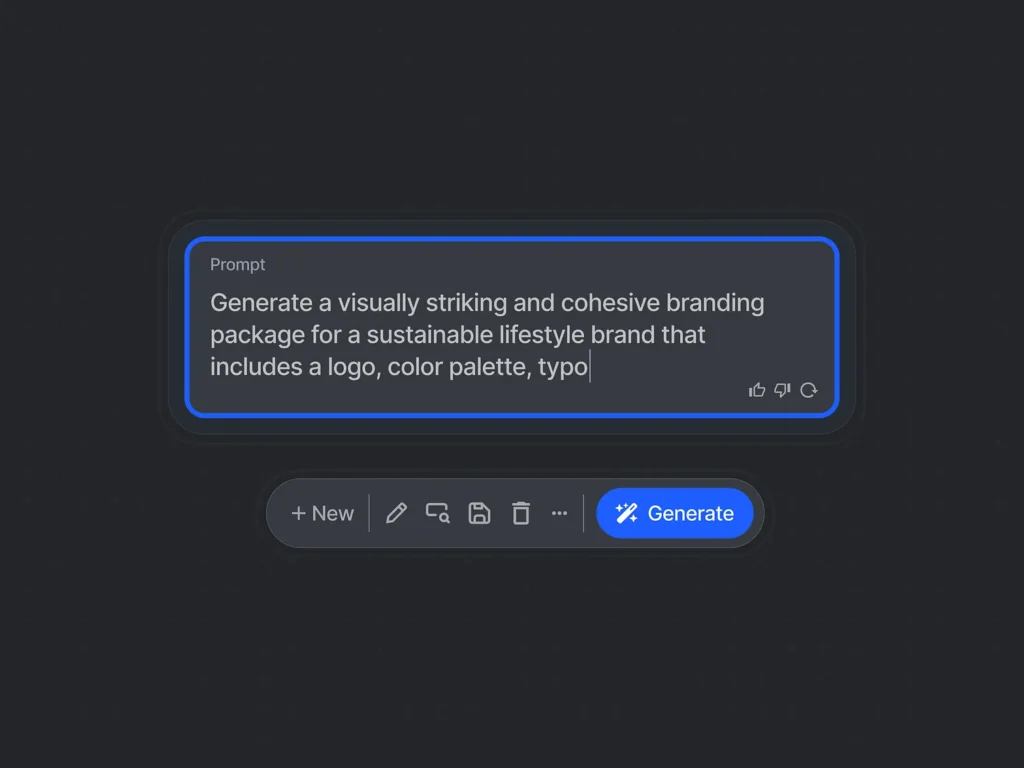Select the pencil edit icon
Screen dimensions: 1024x768
point(396,513)
